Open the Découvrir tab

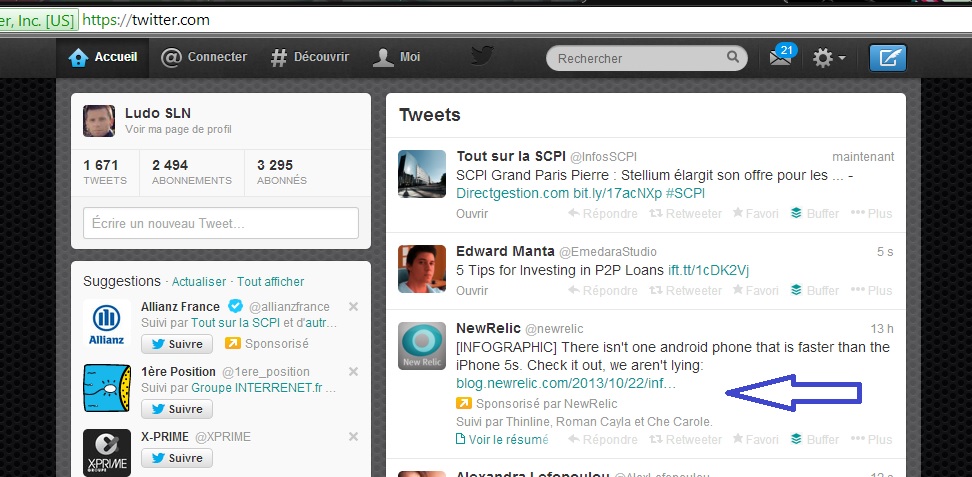(310, 58)
